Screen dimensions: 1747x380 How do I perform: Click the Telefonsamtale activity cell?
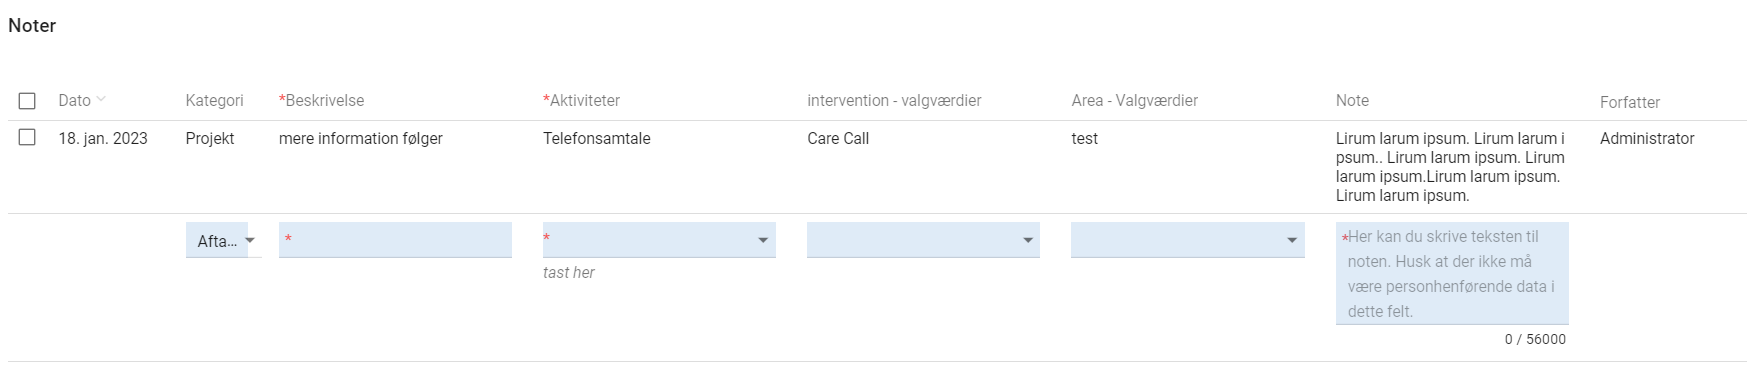pos(597,138)
